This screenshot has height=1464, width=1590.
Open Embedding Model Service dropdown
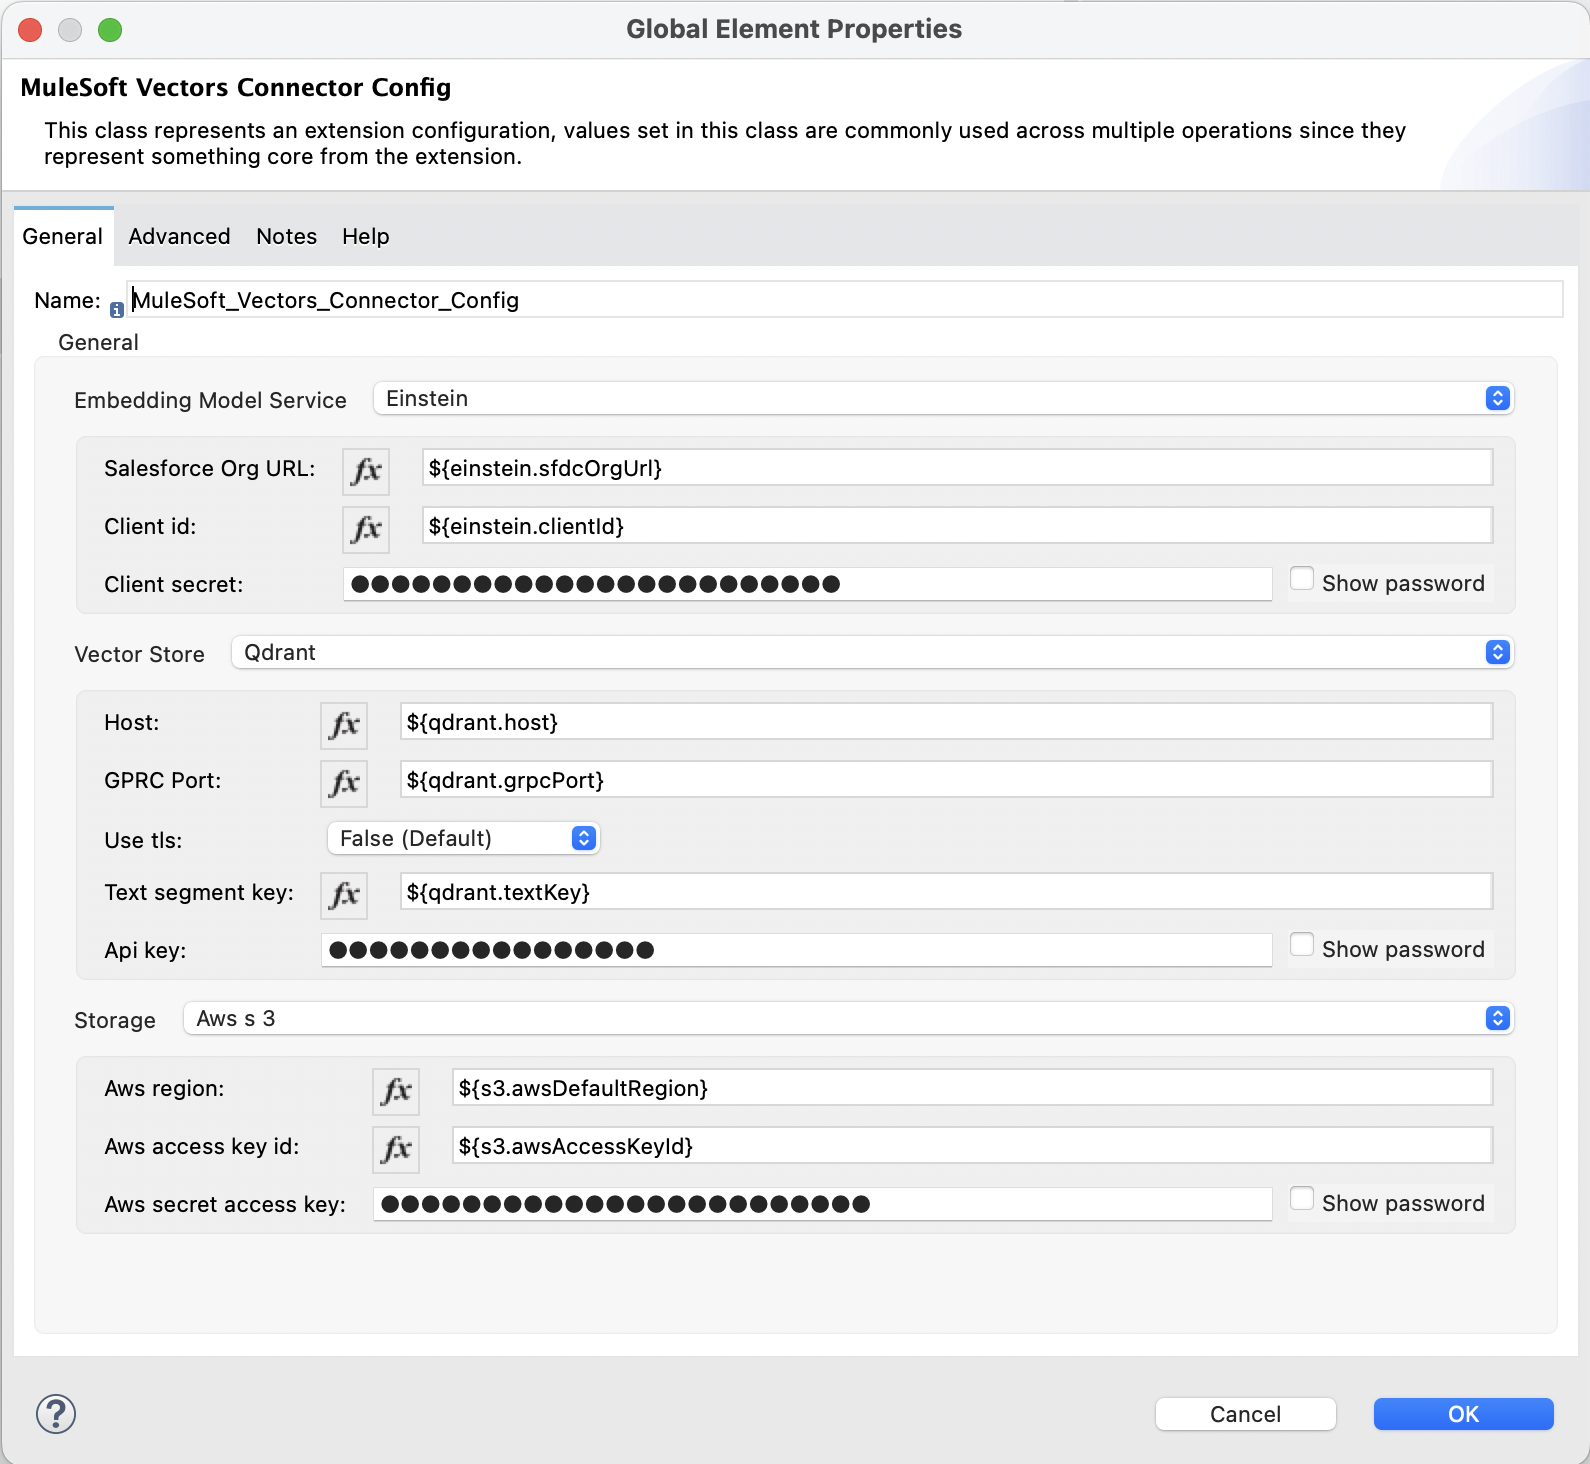(x=943, y=398)
